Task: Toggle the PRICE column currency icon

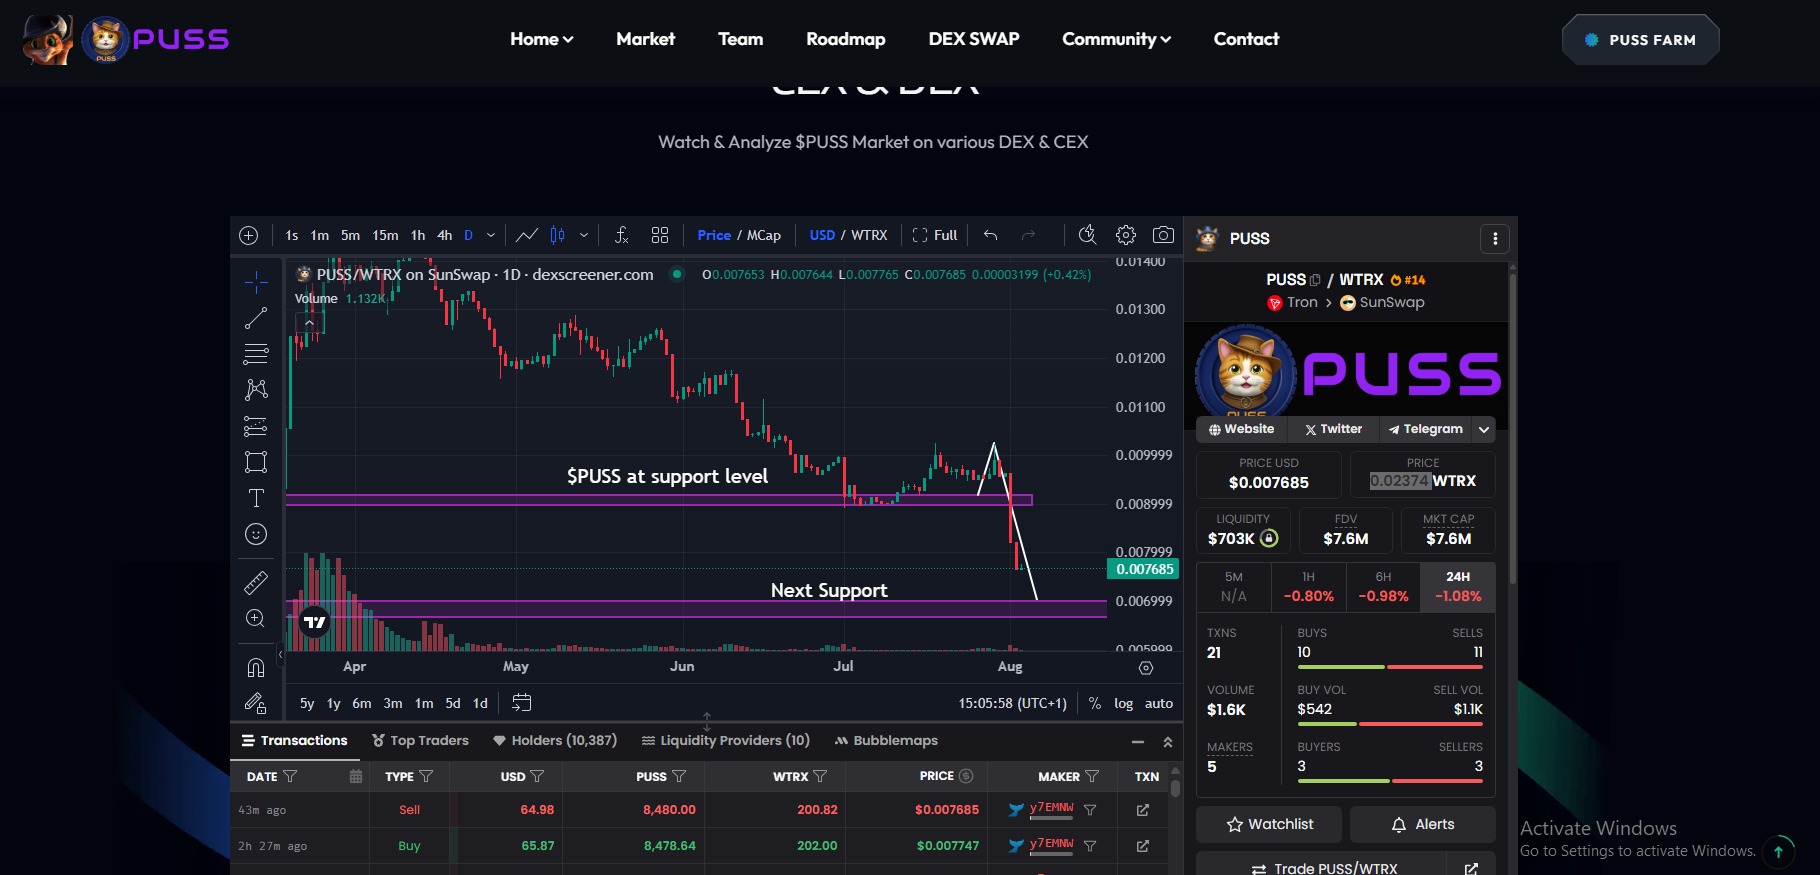Action: (x=966, y=776)
